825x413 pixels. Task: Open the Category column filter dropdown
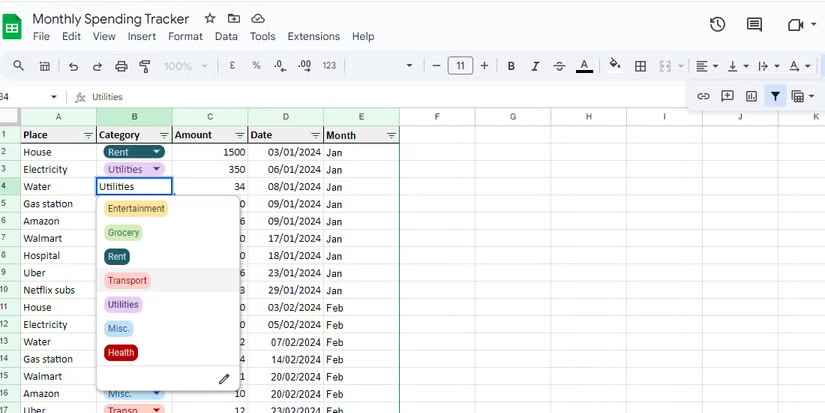pos(164,135)
